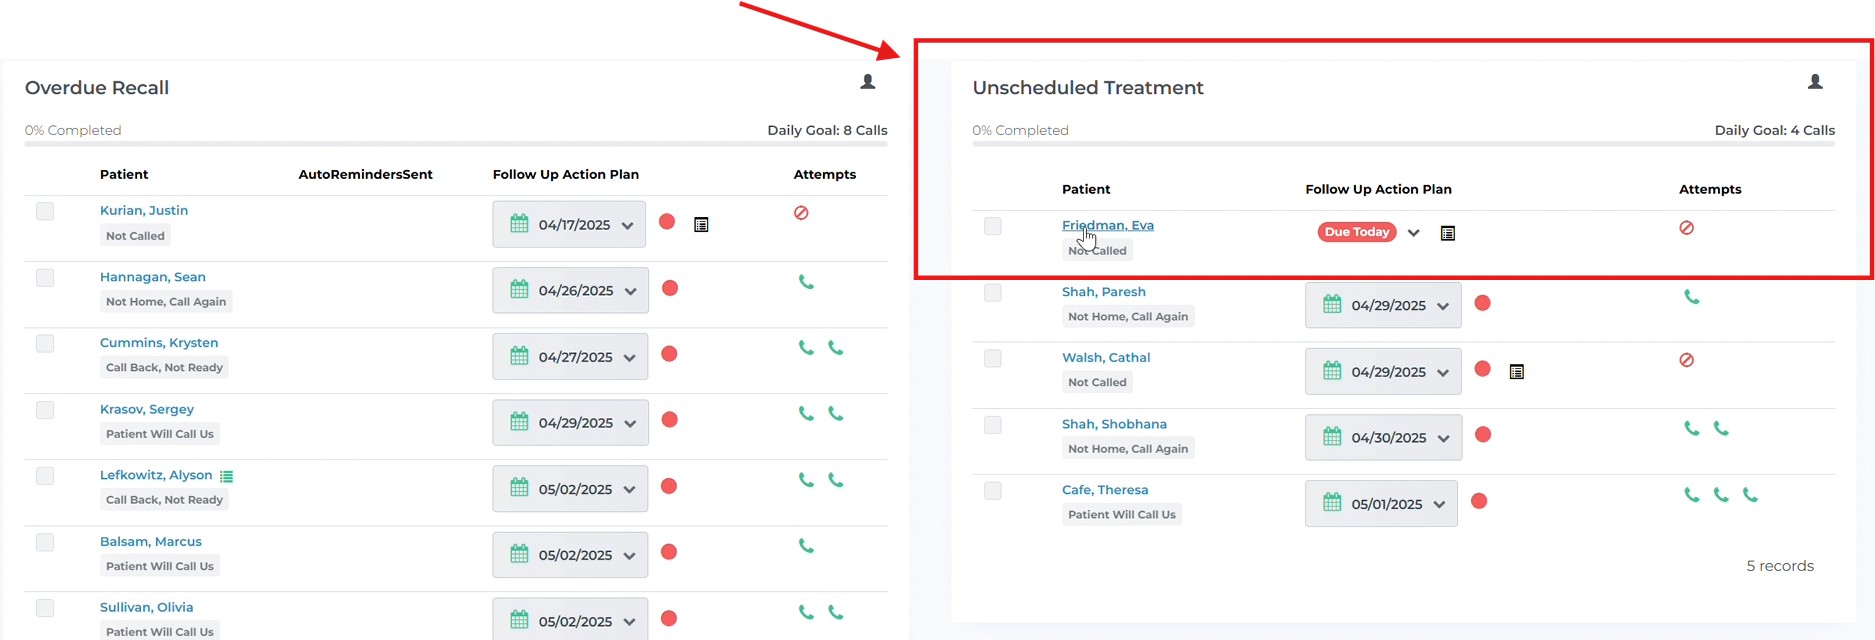Check the box for Lefkowitz, Alyson
Screen dimensions: 1875x640
45,476
